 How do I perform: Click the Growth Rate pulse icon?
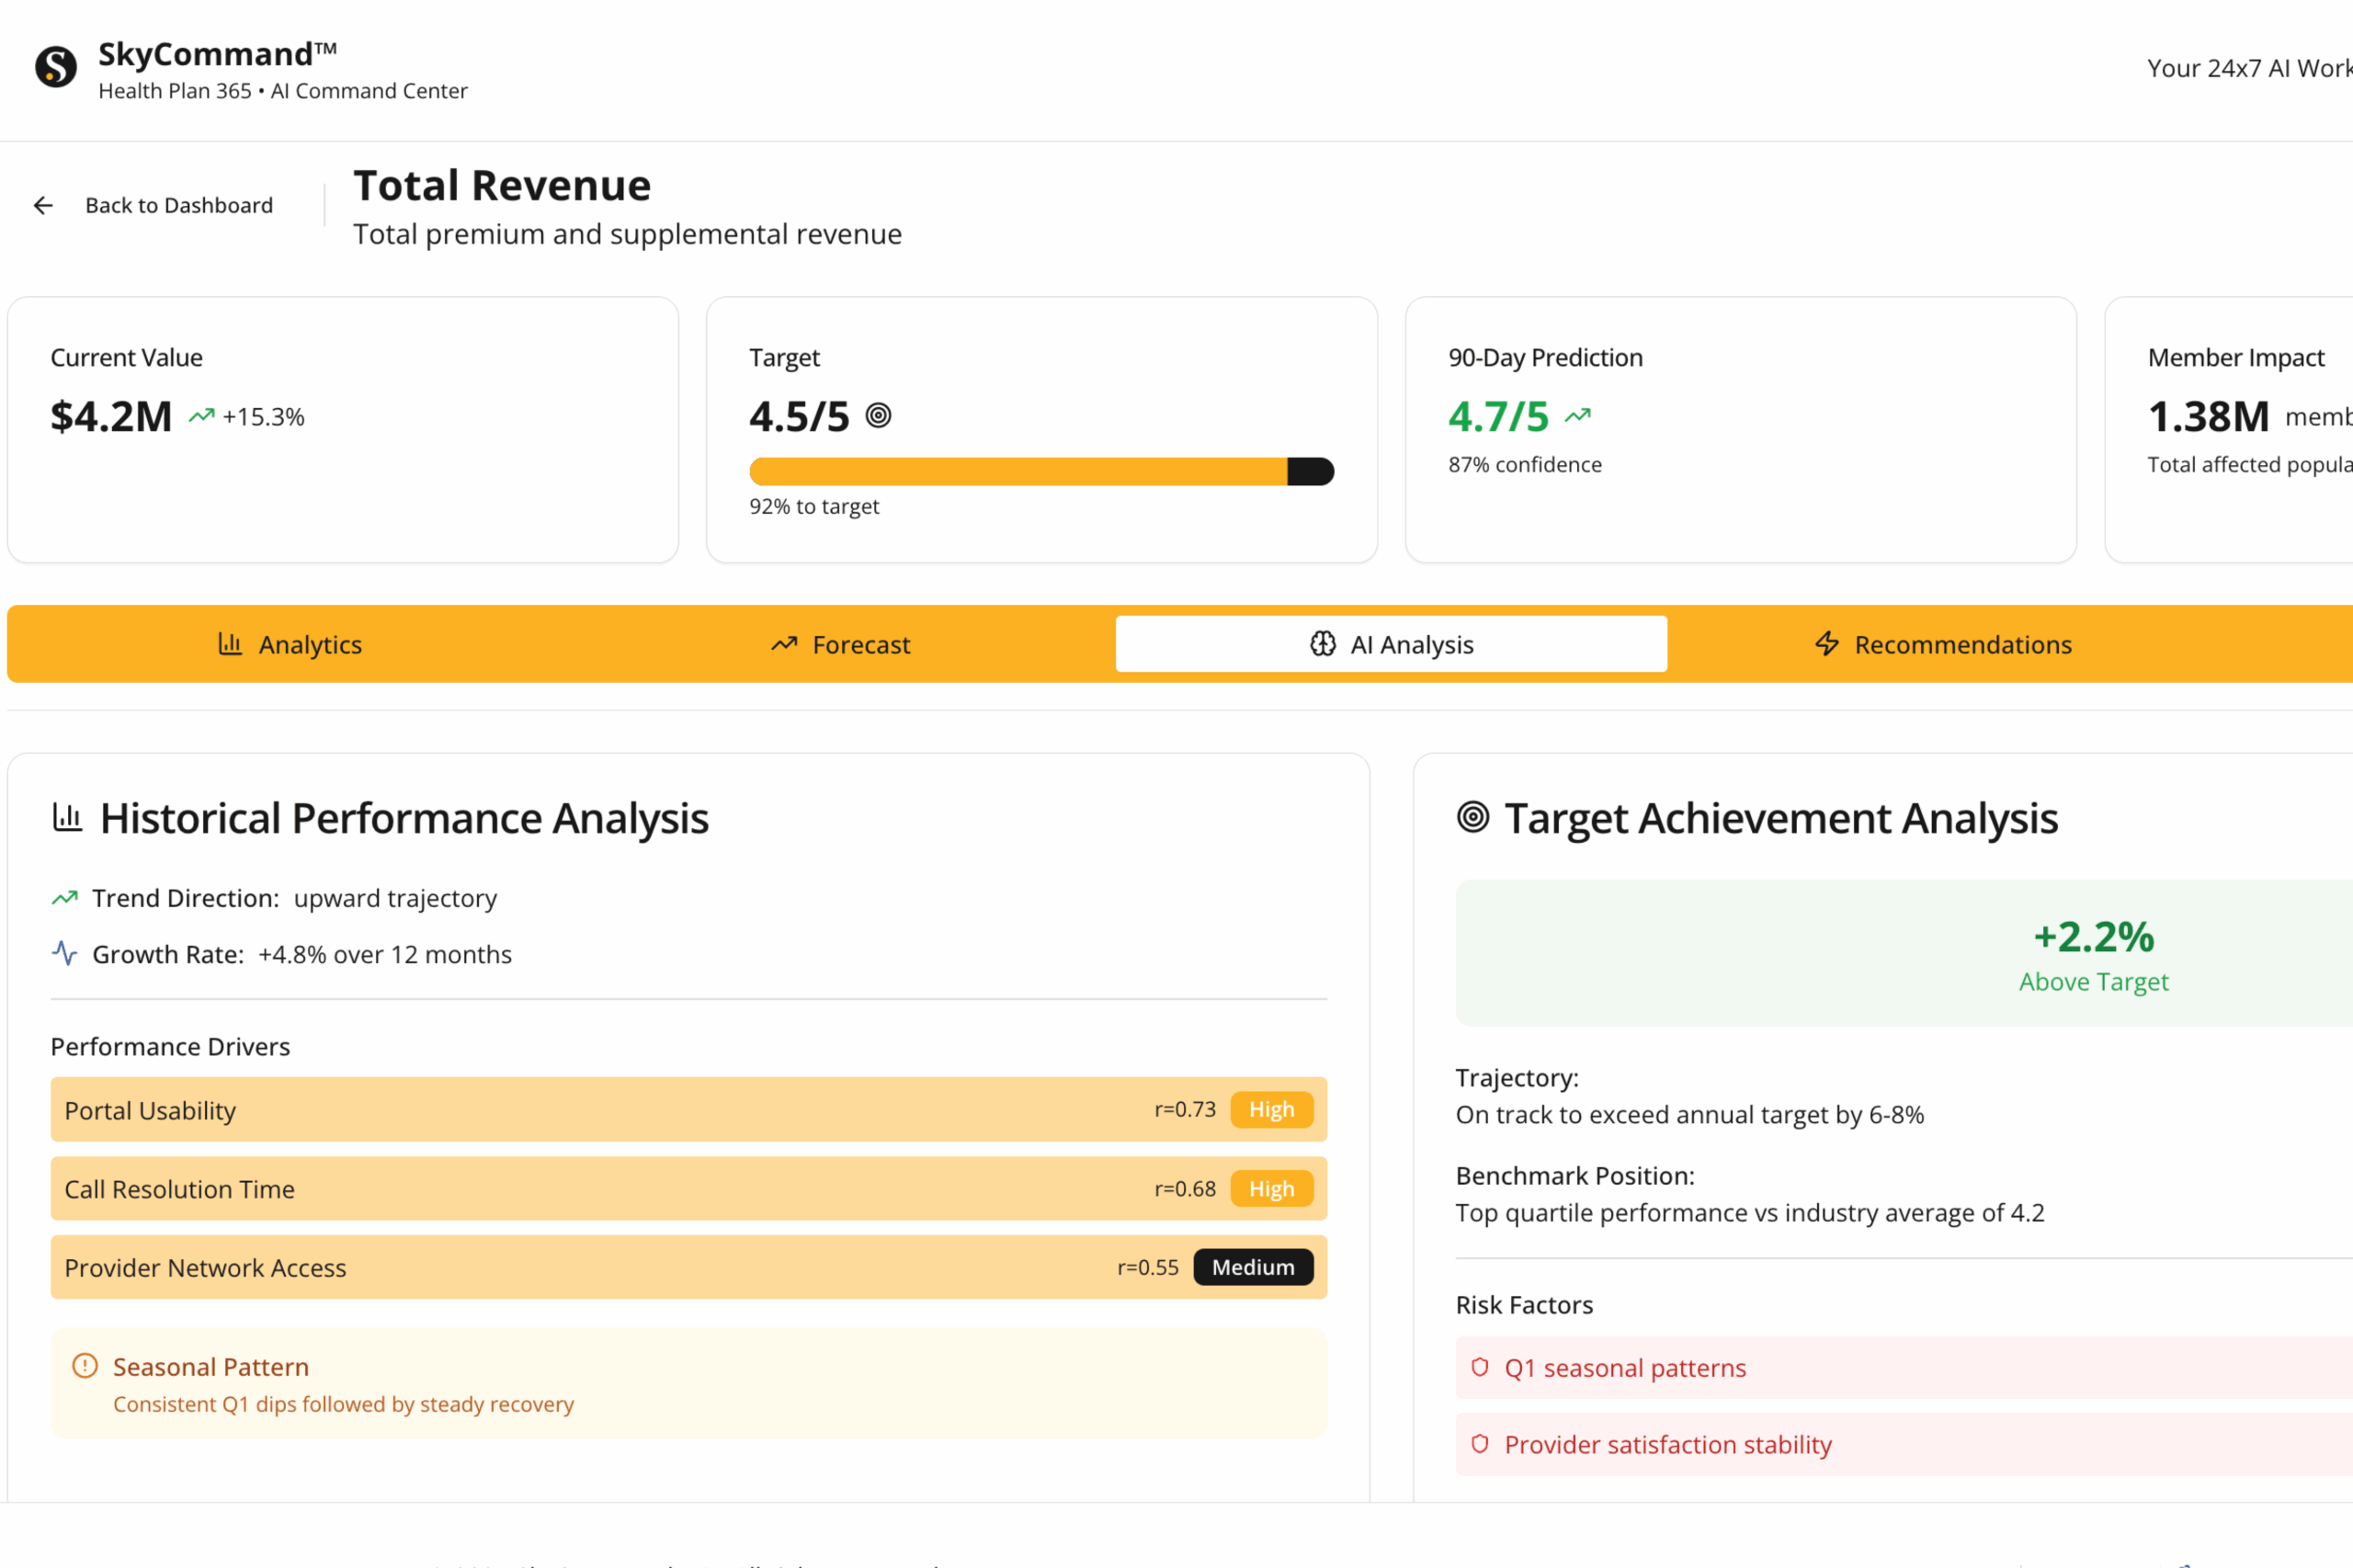click(x=65, y=953)
